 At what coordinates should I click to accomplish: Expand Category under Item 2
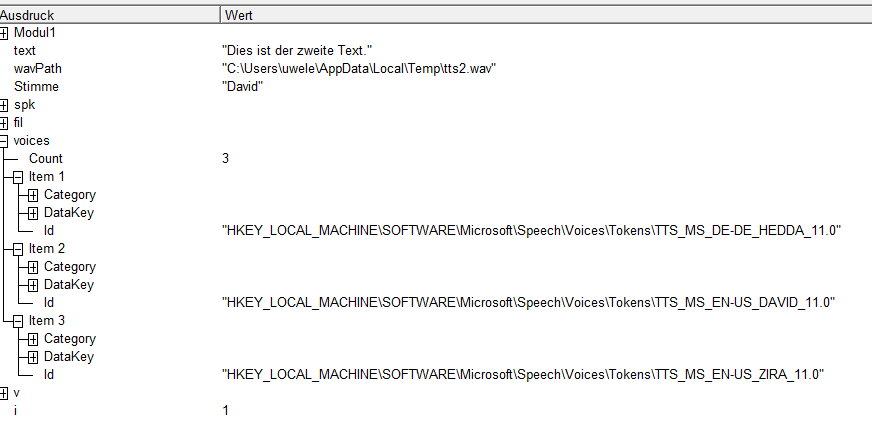pyautogui.click(x=33, y=267)
